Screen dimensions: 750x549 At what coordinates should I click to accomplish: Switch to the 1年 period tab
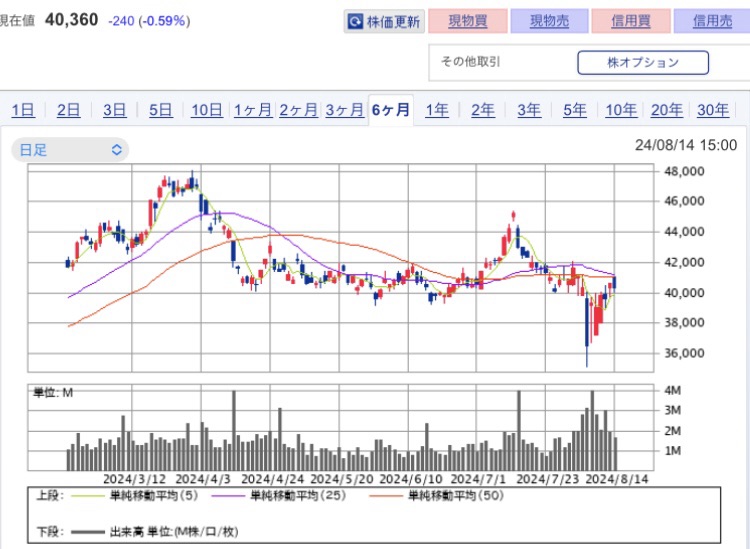coord(437,110)
